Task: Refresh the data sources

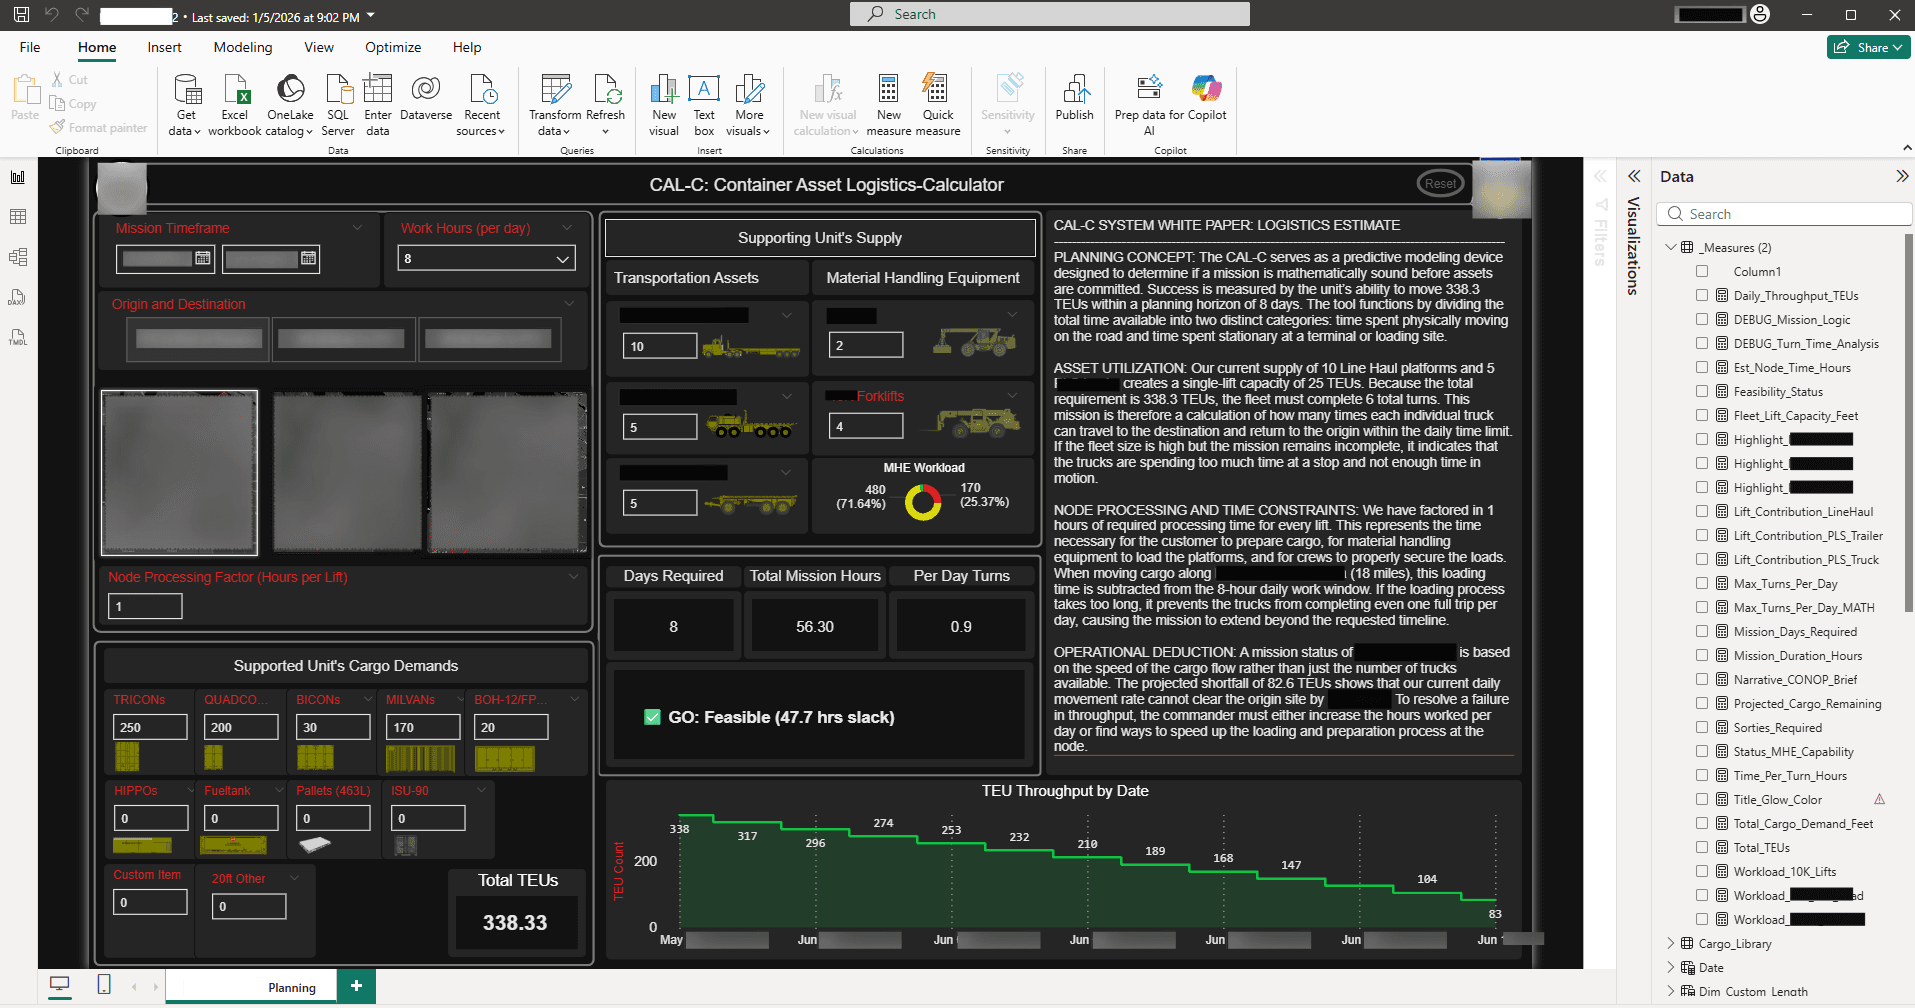Action: [606, 103]
